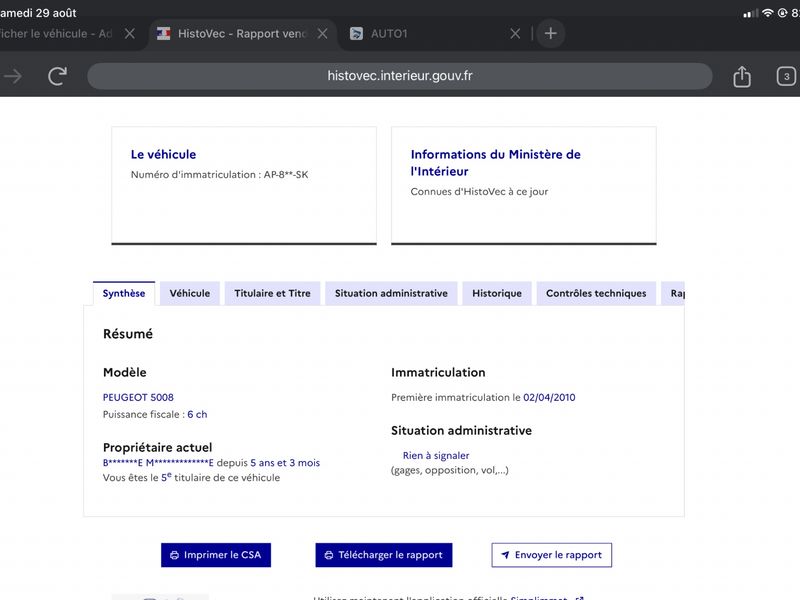The image size is (800, 600).
Task: Click the Envoyer le rapport button
Action: pos(552,555)
